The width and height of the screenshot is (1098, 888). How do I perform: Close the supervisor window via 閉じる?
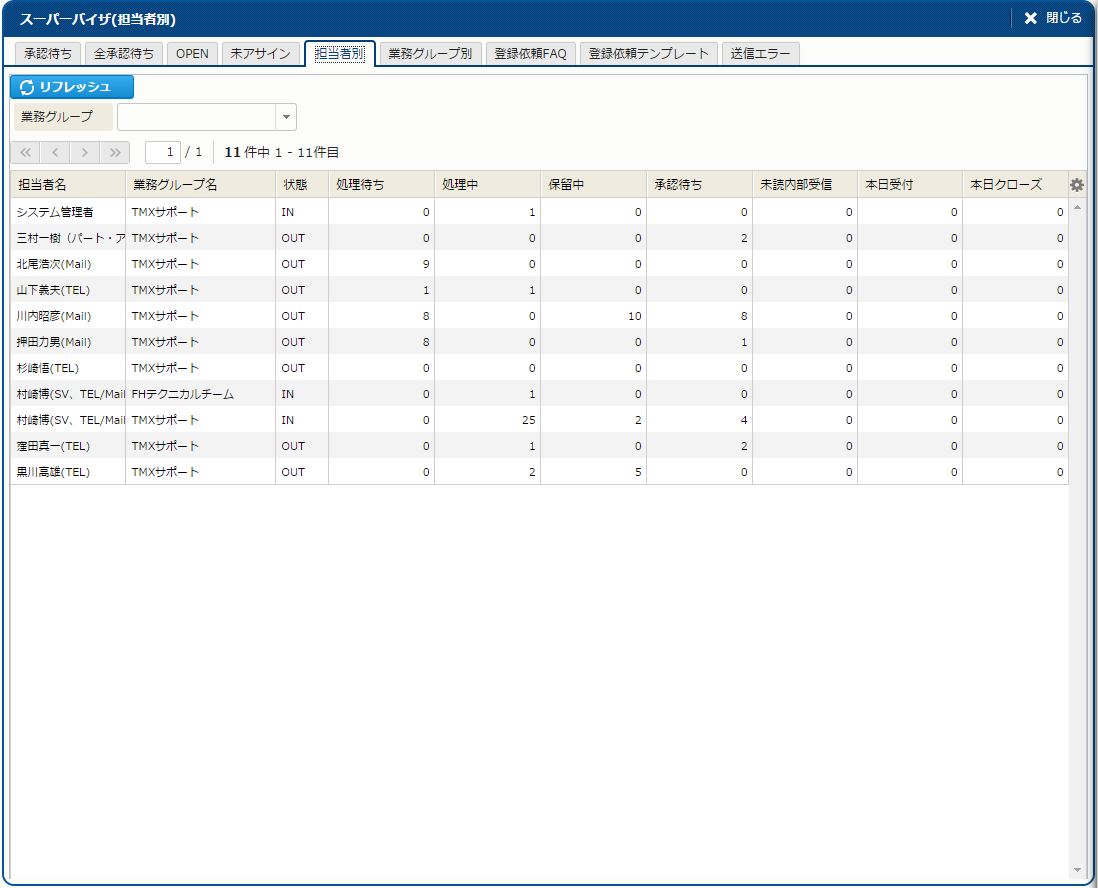1052,18
